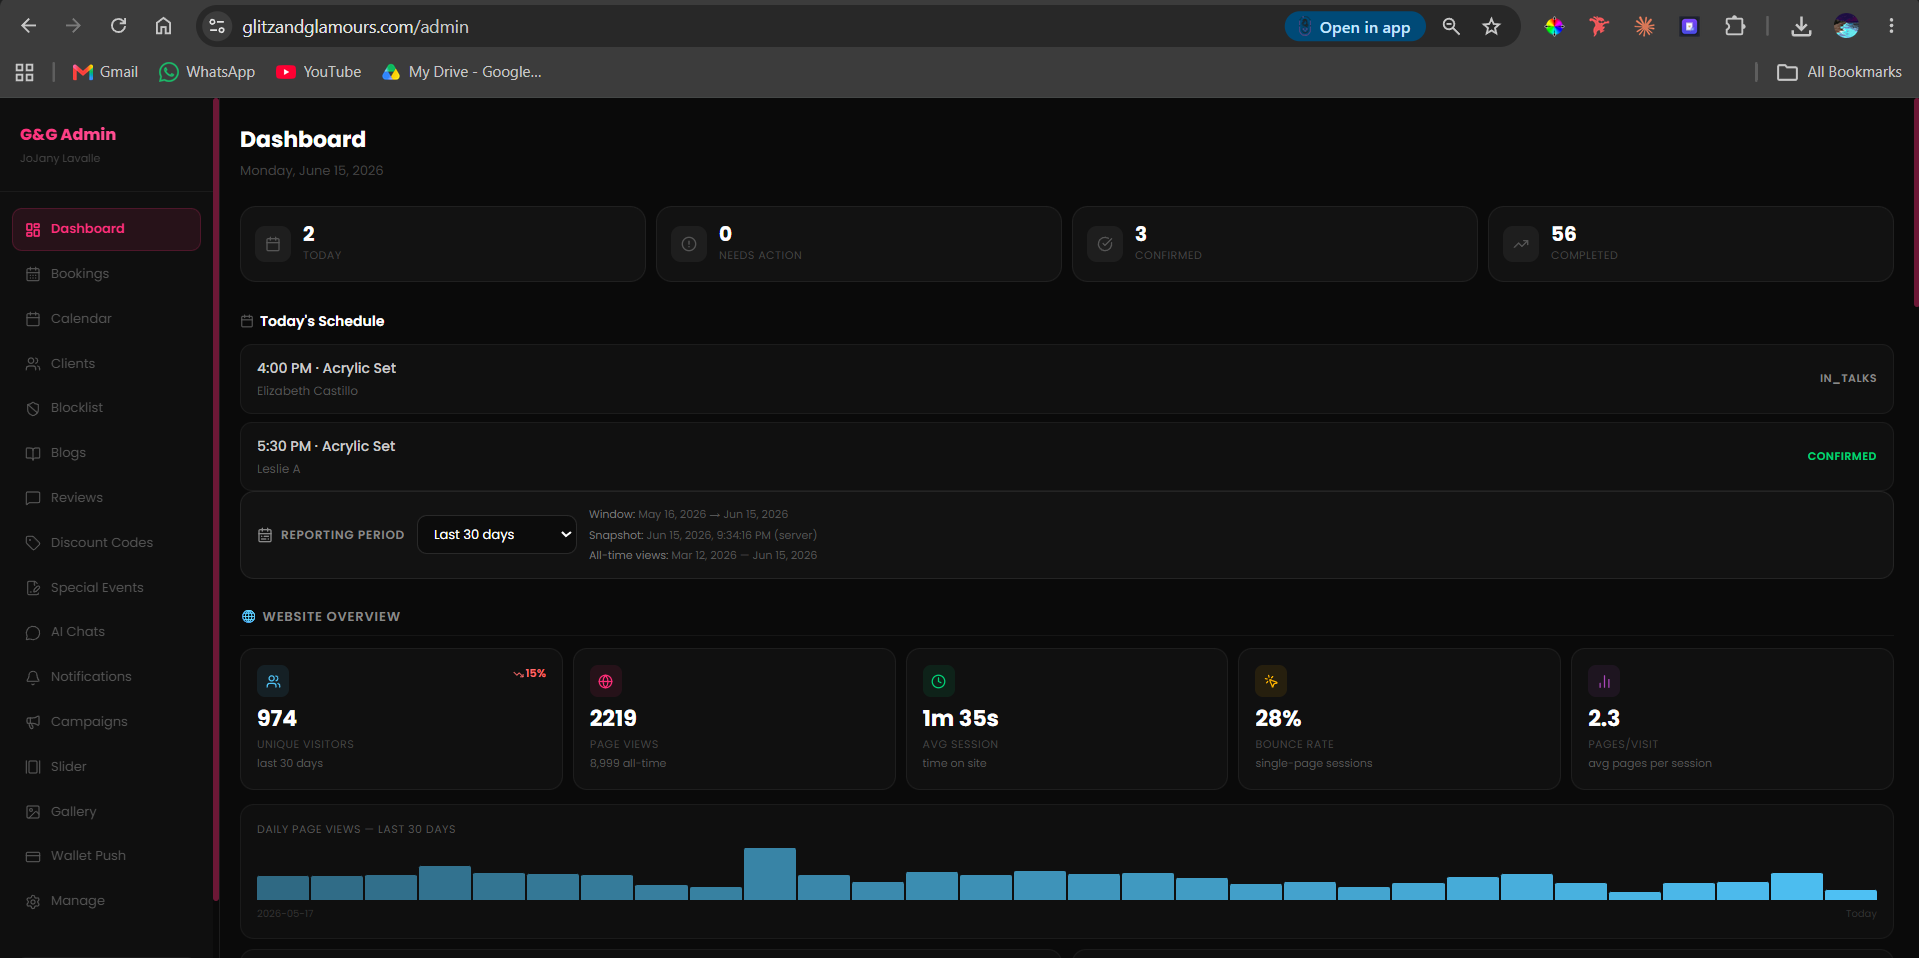1919x958 pixels.
Task: Click the address bar URL
Action: coord(355,27)
